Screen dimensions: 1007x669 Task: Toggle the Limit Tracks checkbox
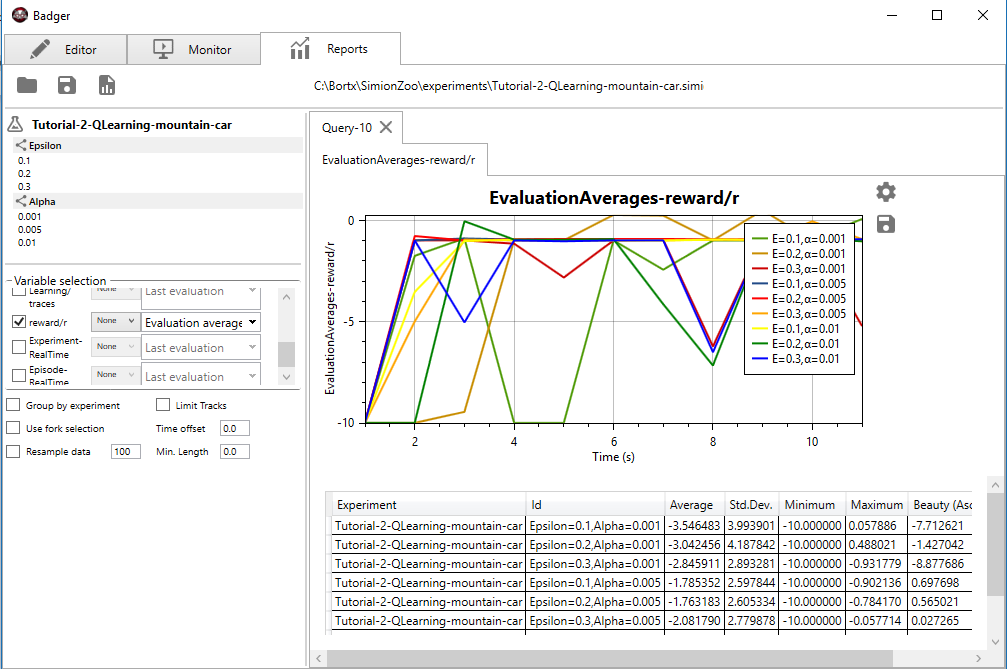tap(163, 404)
